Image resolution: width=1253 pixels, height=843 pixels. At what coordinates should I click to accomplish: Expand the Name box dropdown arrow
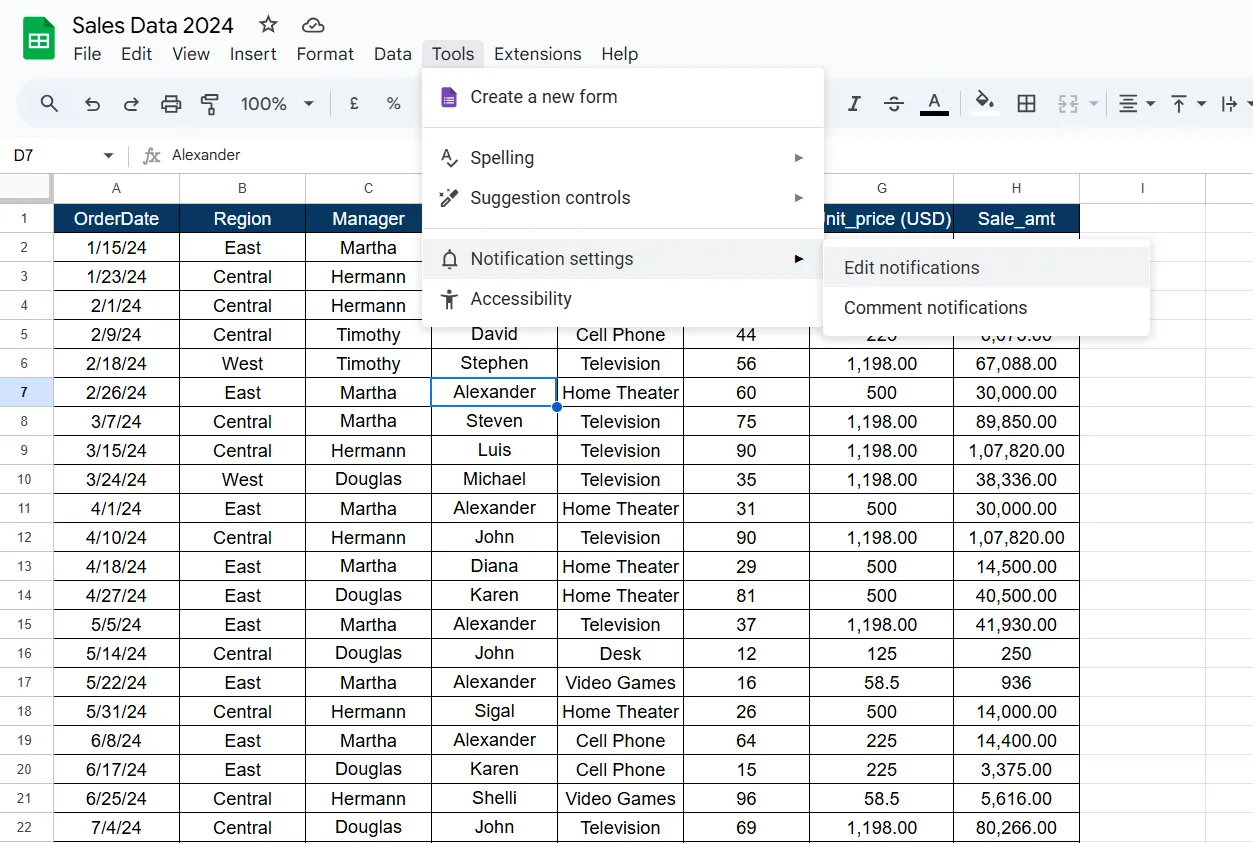pyautogui.click(x=109, y=156)
